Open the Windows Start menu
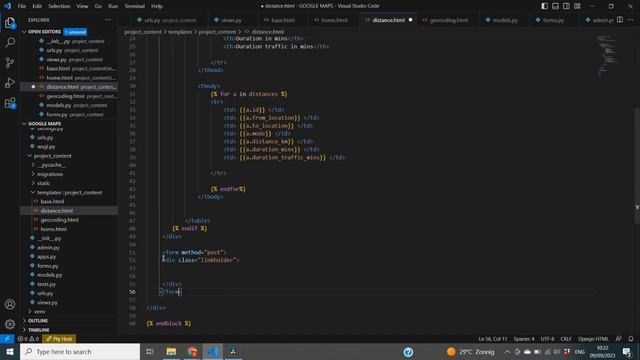The height and width of the screenshot is (360, 640). [10, 352]
